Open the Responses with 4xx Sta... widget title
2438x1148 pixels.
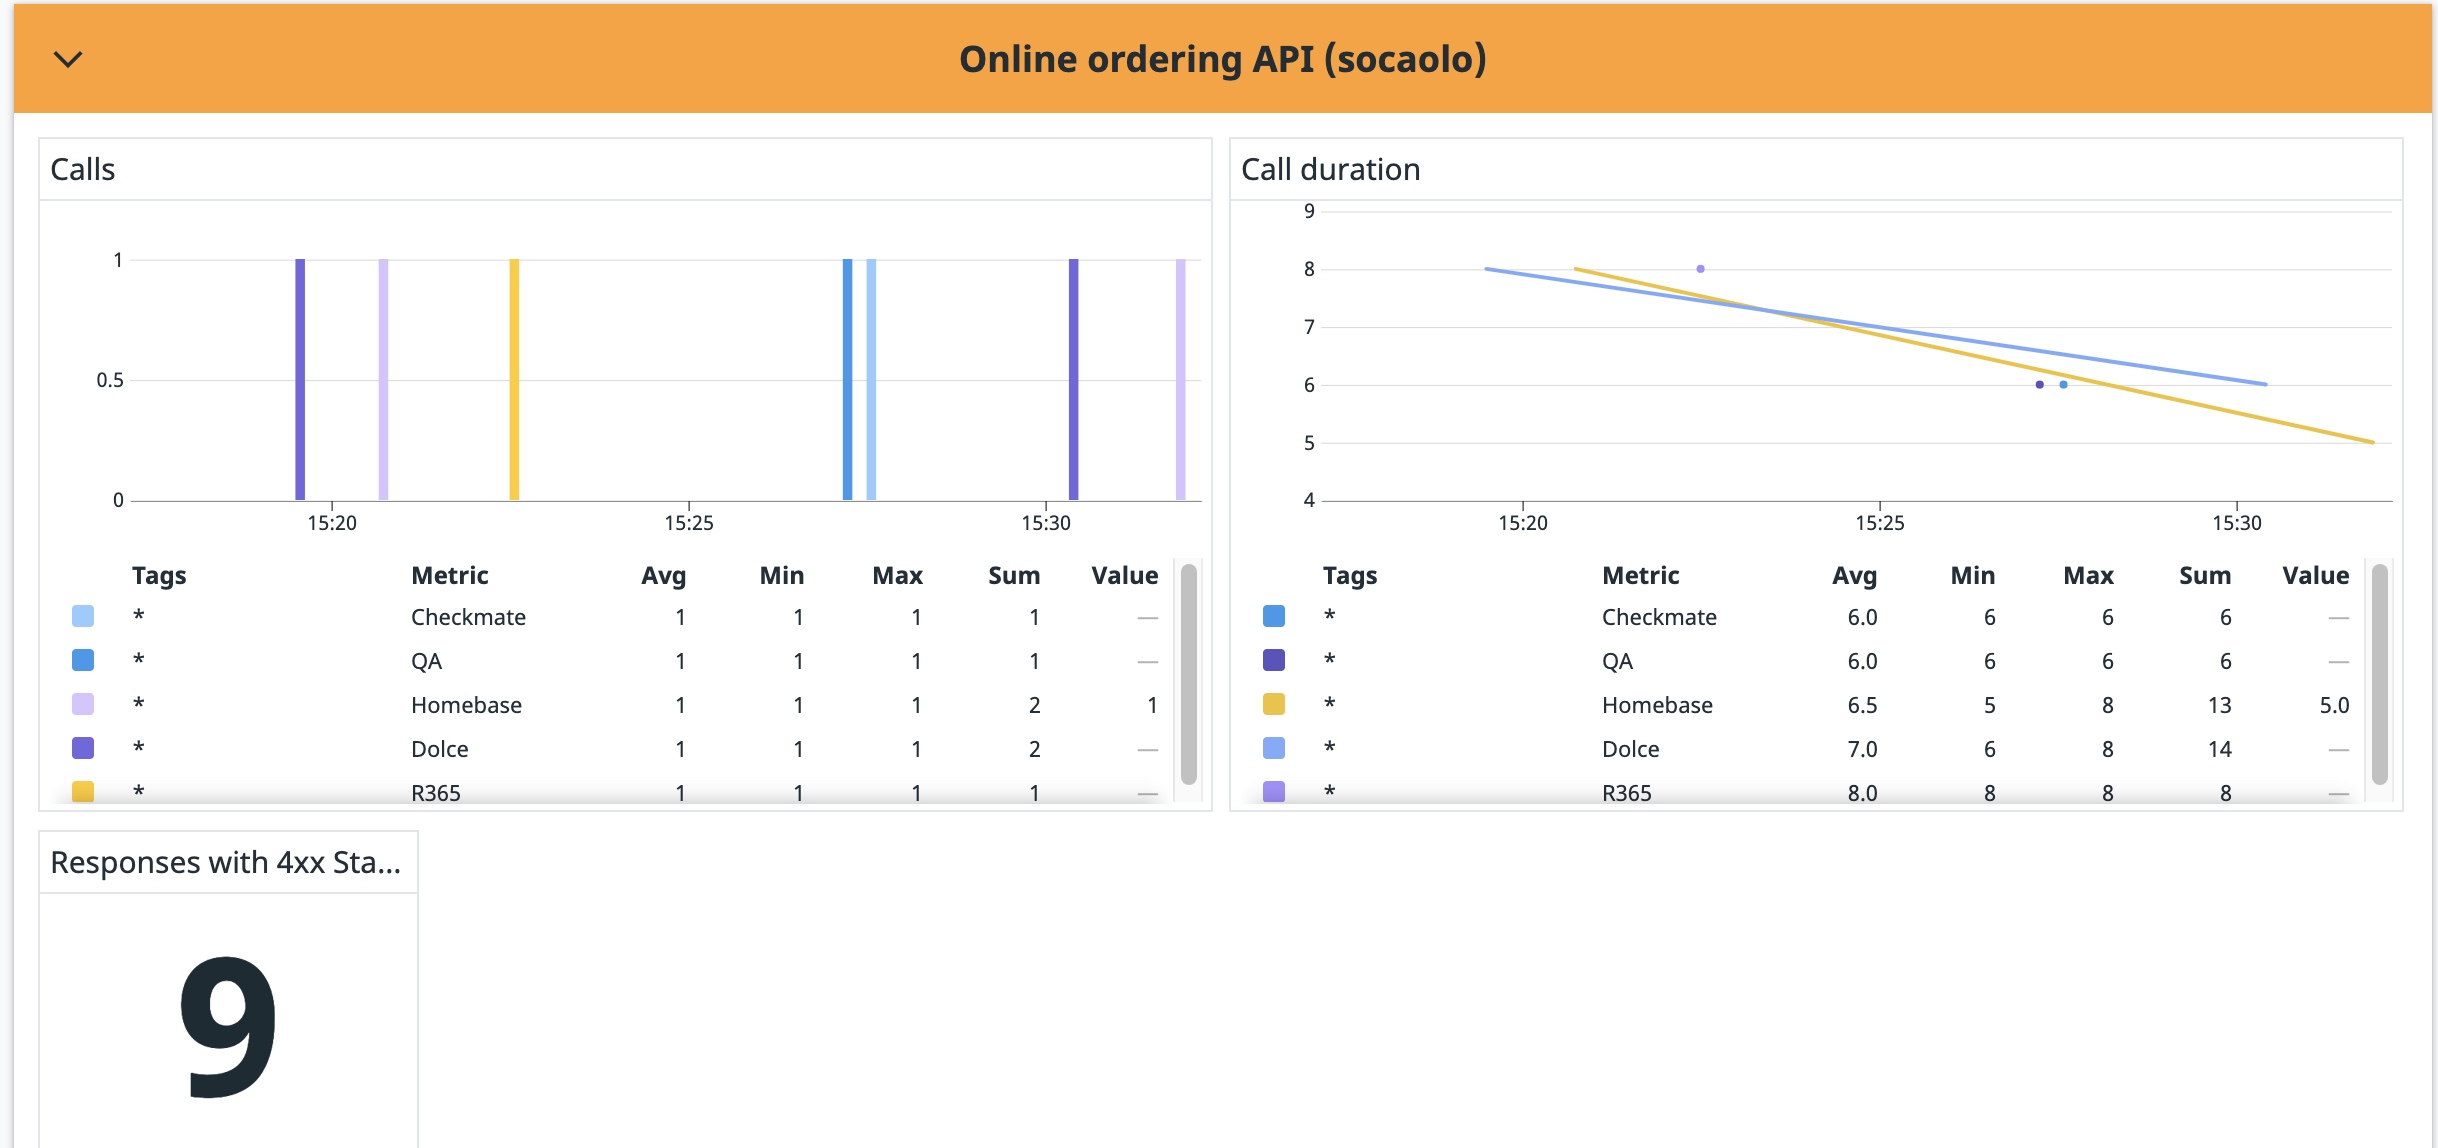click(226, 862)
